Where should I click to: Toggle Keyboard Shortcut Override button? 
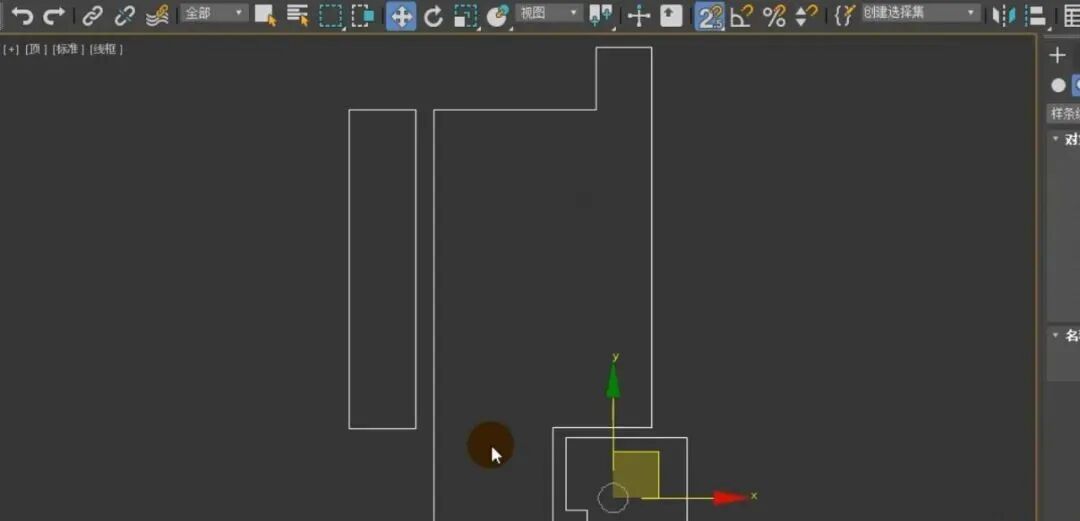(x=672, y=15)
